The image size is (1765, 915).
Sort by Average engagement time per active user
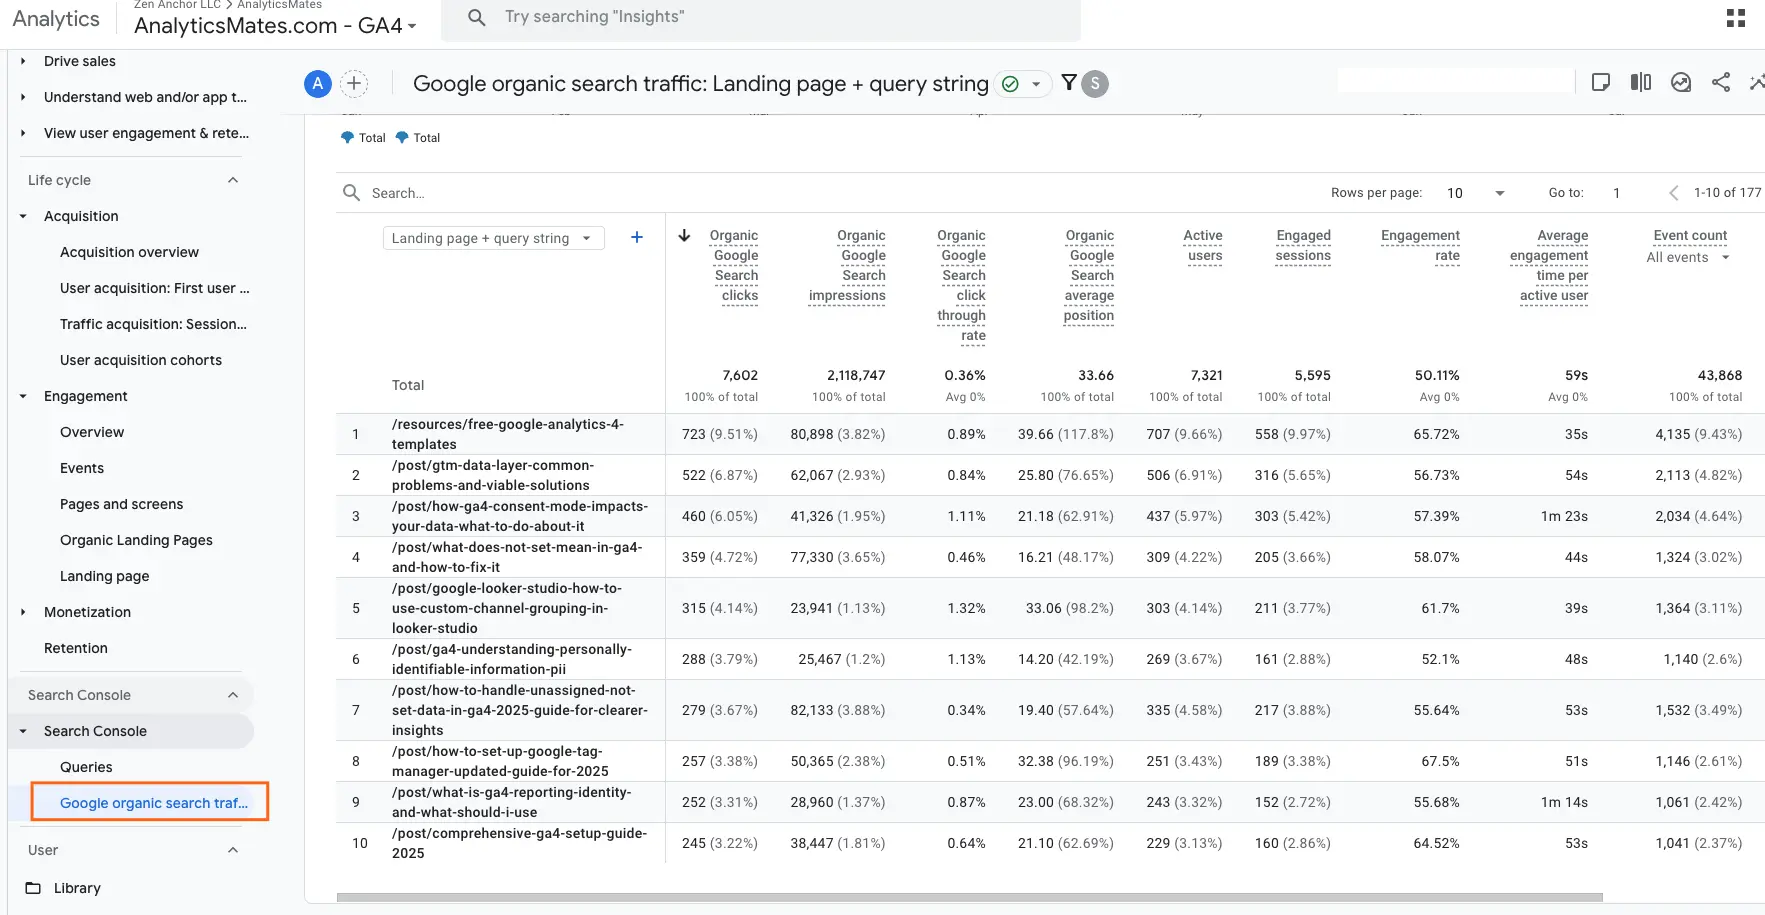(x=1549, y=265)
